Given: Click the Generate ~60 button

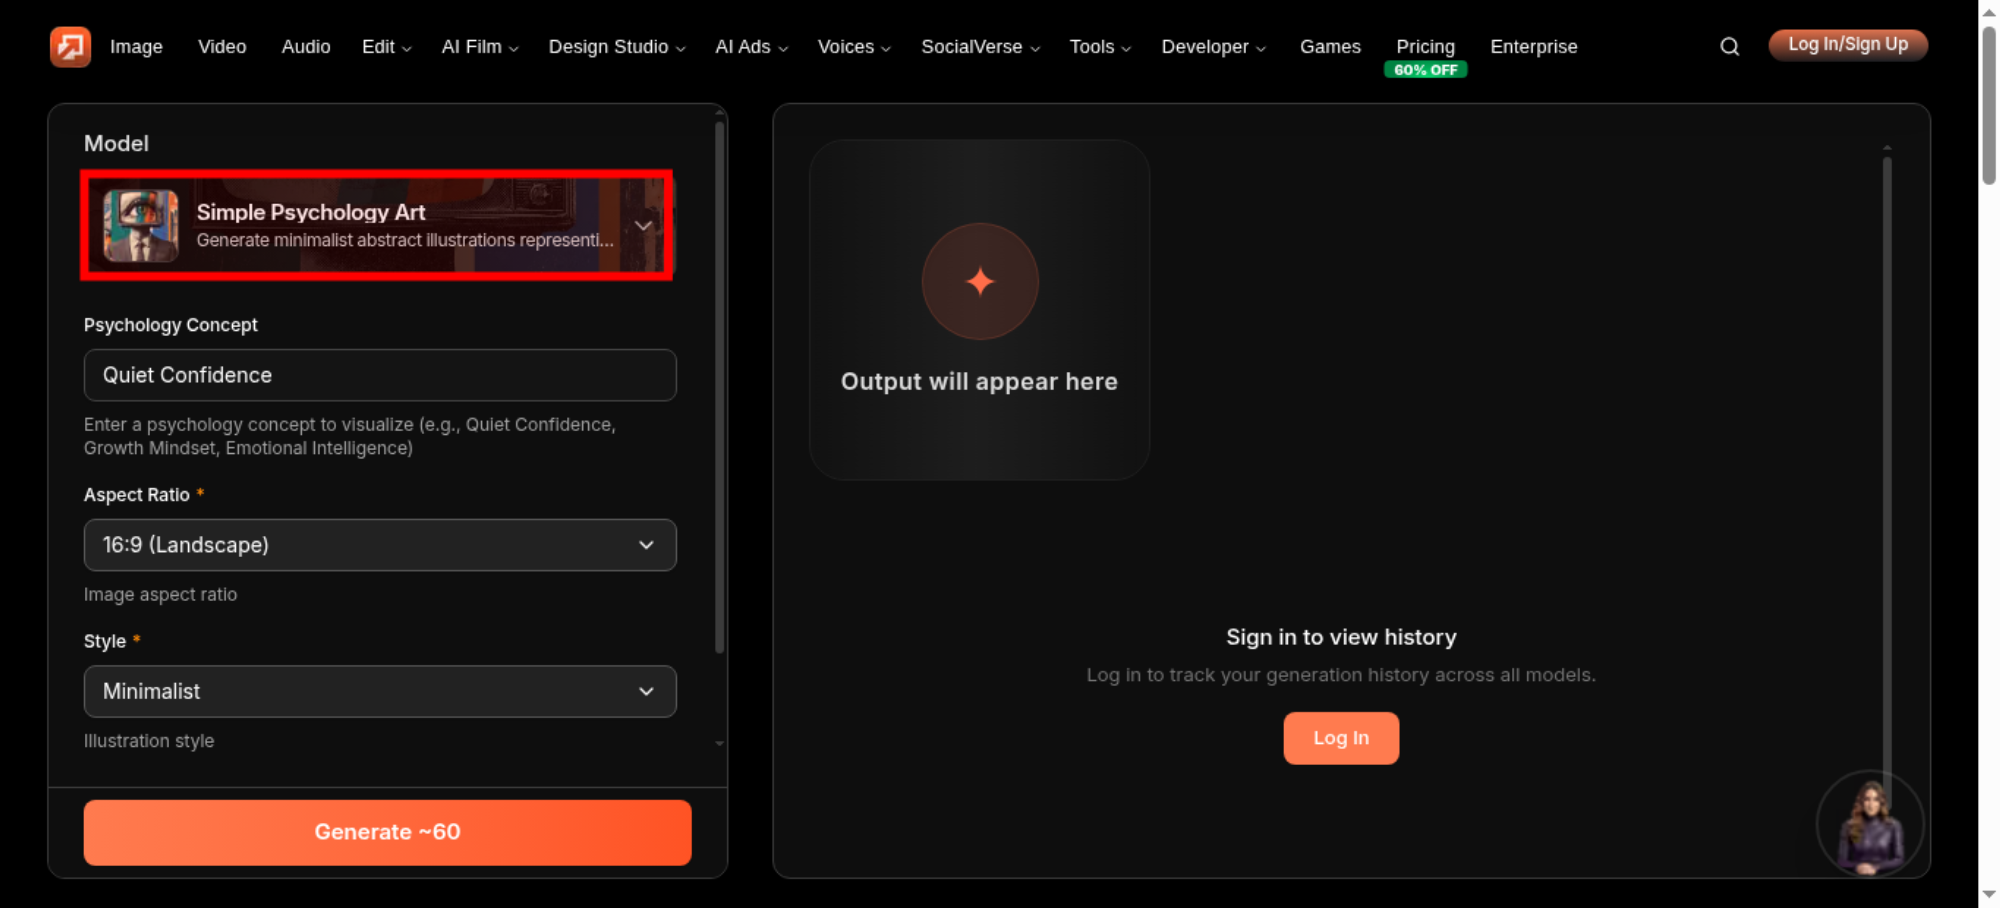Looking at the screenshot, I should point(388,832).
